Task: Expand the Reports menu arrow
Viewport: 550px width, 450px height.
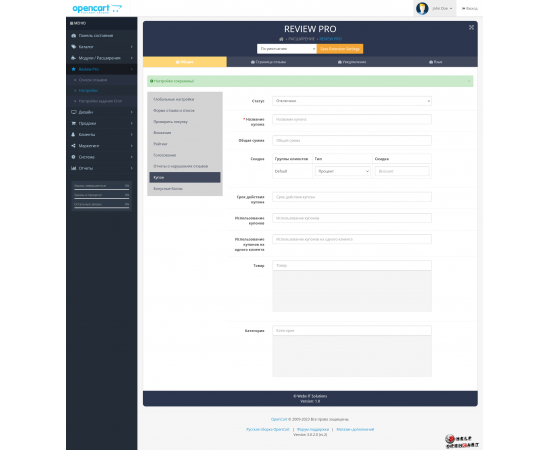Action: pyautogui.click(x=132, y=168)
